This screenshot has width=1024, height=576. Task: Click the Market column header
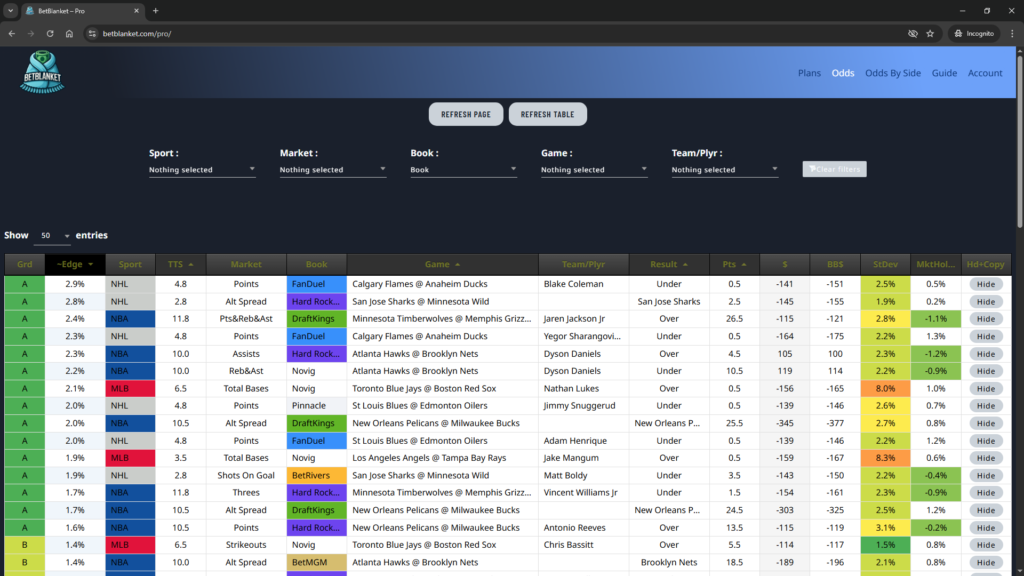(x=246, y=264)
